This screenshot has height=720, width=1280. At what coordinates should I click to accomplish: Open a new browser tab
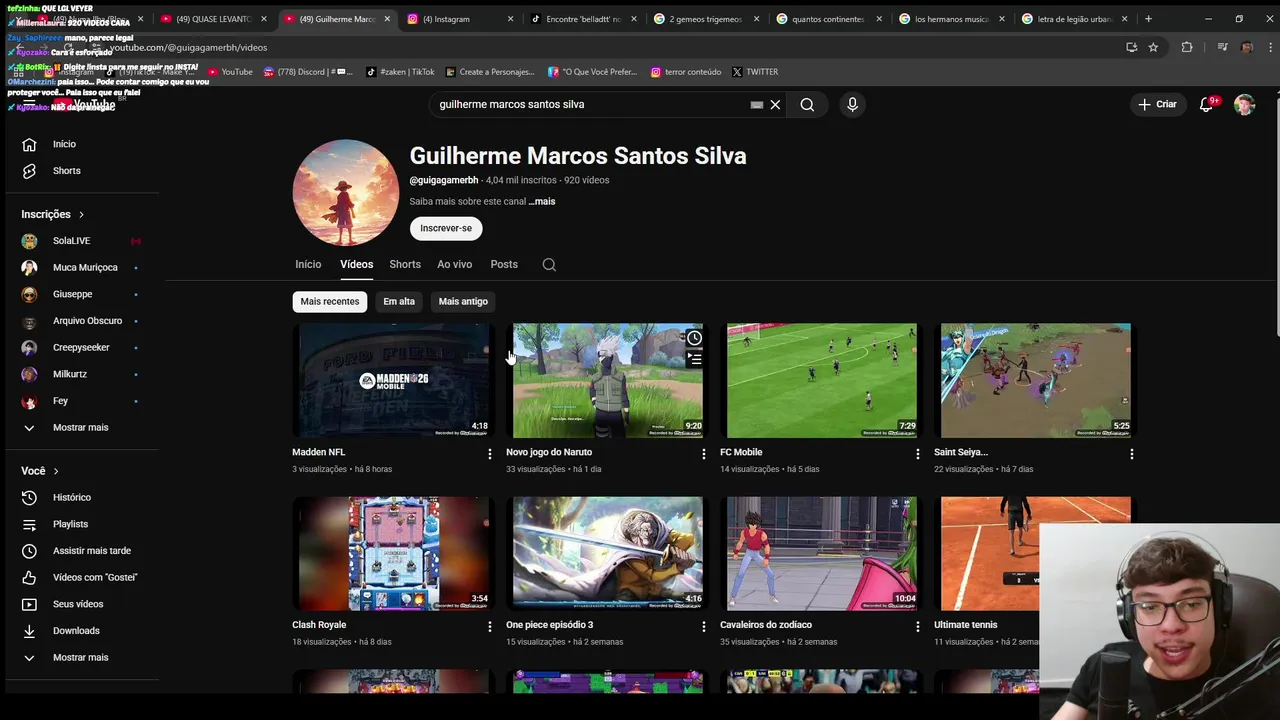click(1148, 19)
